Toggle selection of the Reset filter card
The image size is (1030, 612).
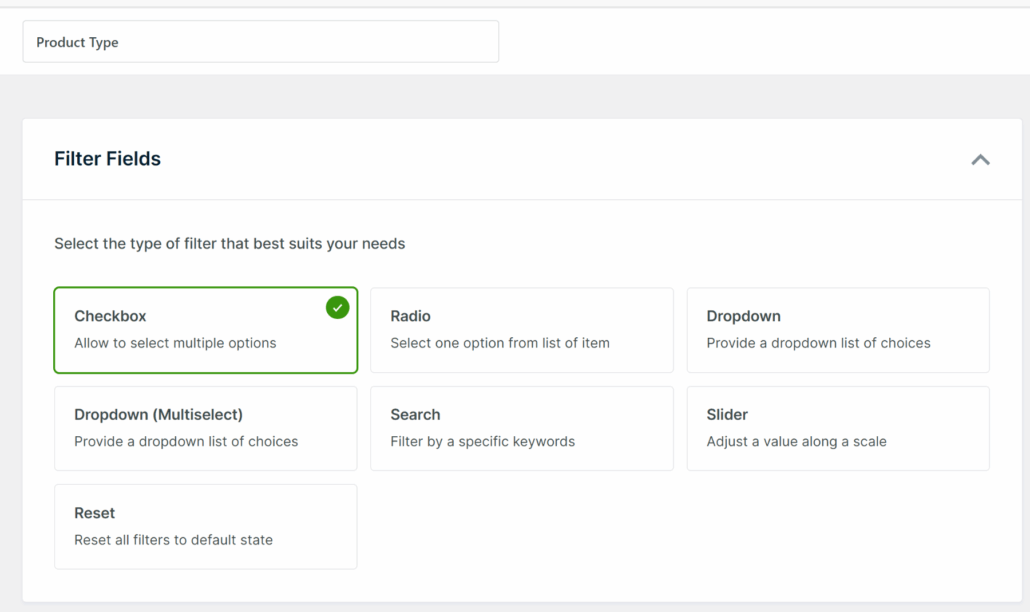(x=205, y=527)
